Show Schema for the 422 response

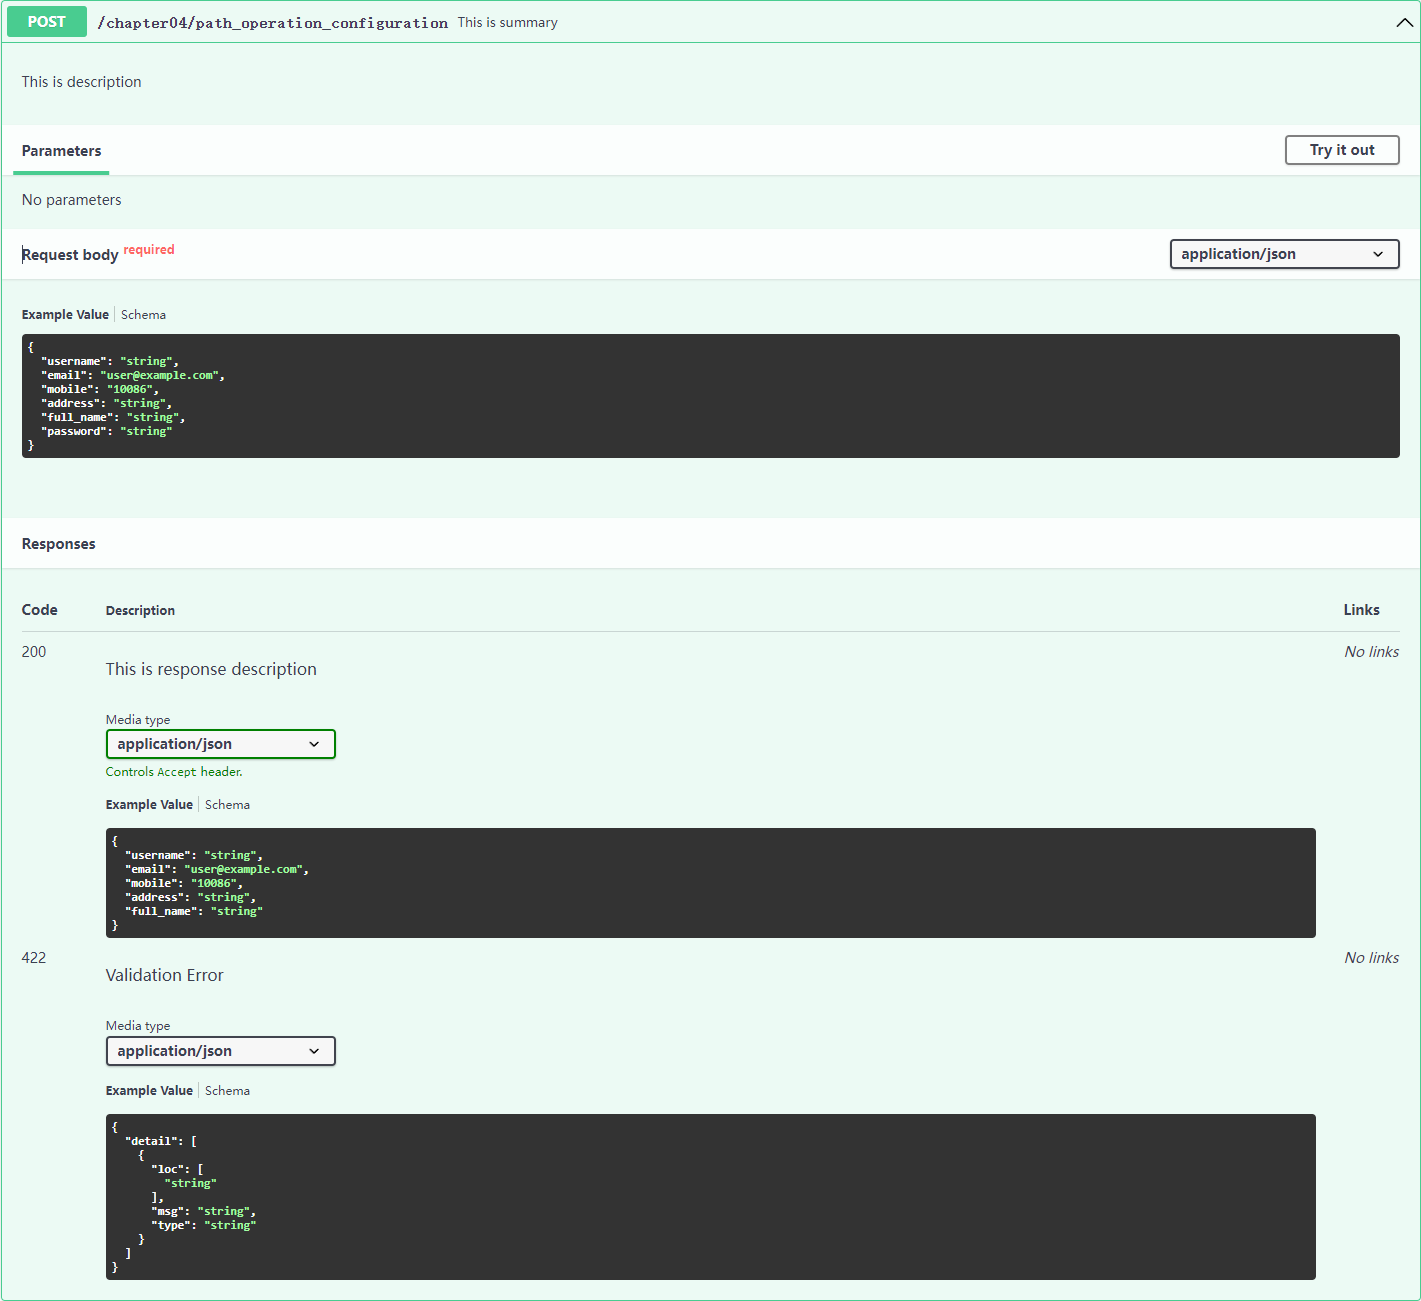pyautogui.click(x=227, y=1091)
